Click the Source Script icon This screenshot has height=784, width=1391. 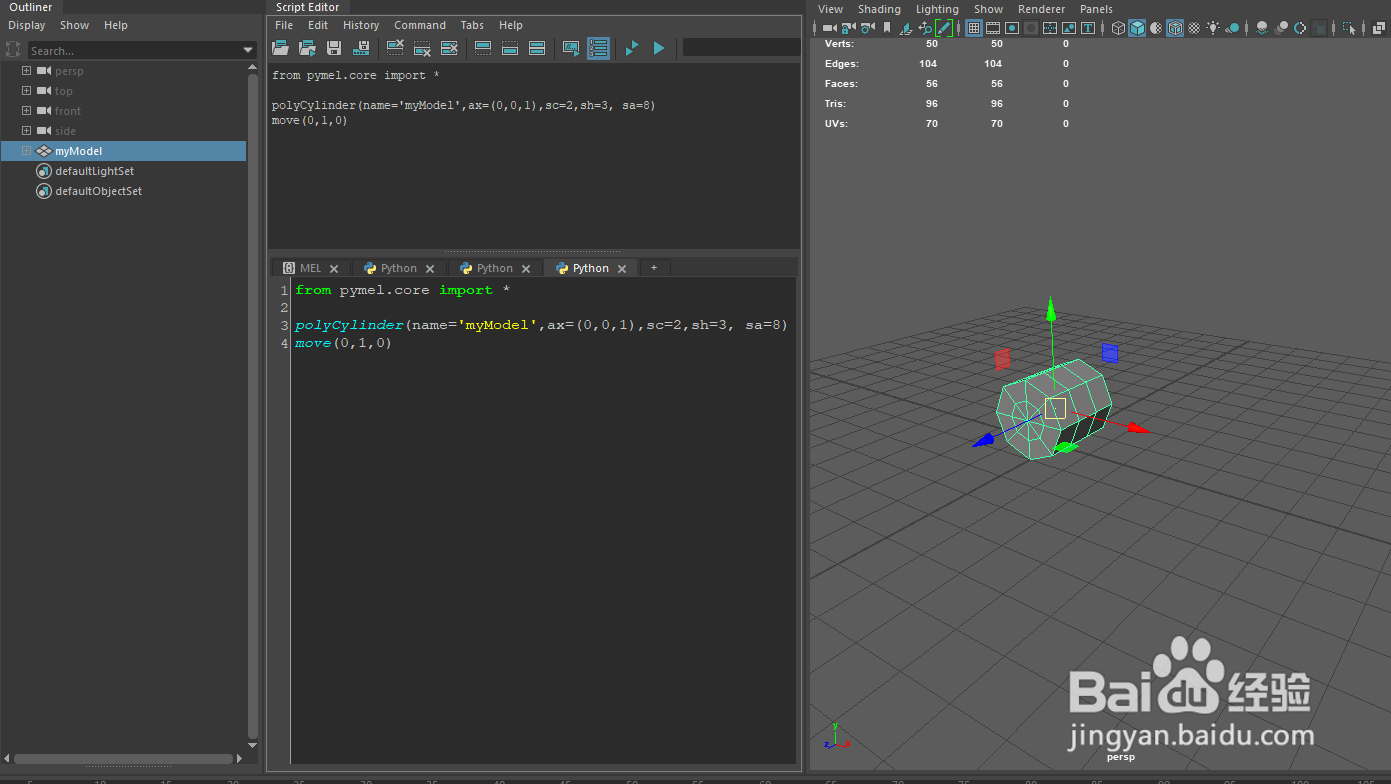307,47
